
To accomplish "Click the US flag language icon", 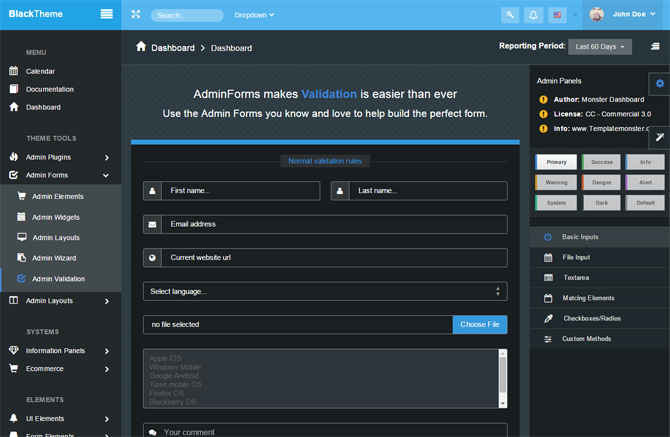I will point(557,15).
